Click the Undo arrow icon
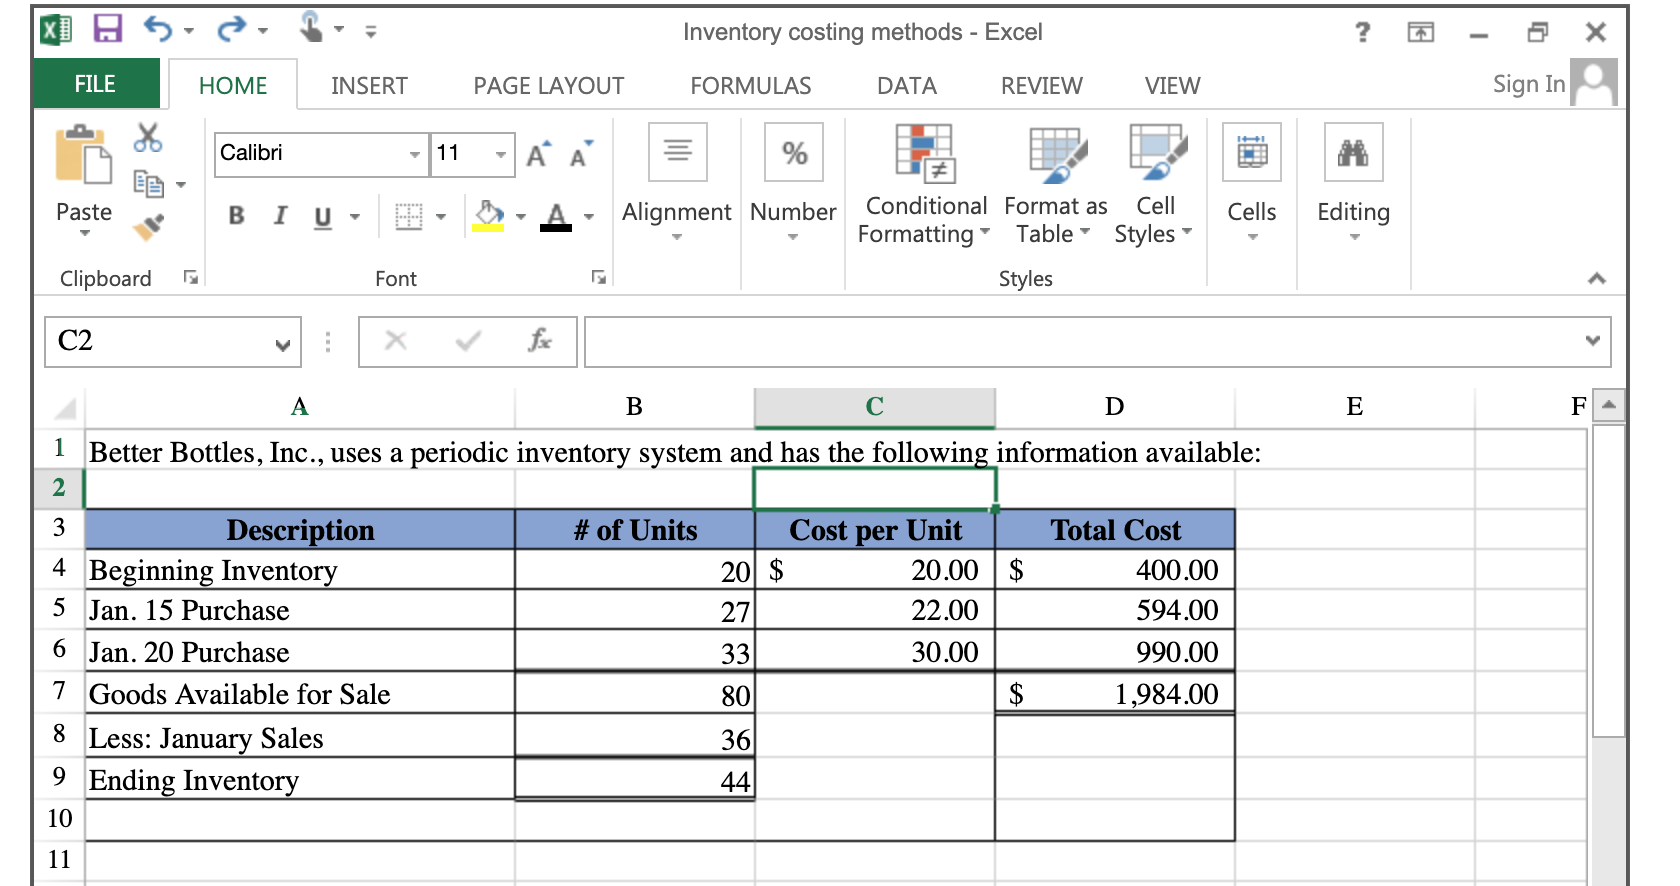 point(158,29)
